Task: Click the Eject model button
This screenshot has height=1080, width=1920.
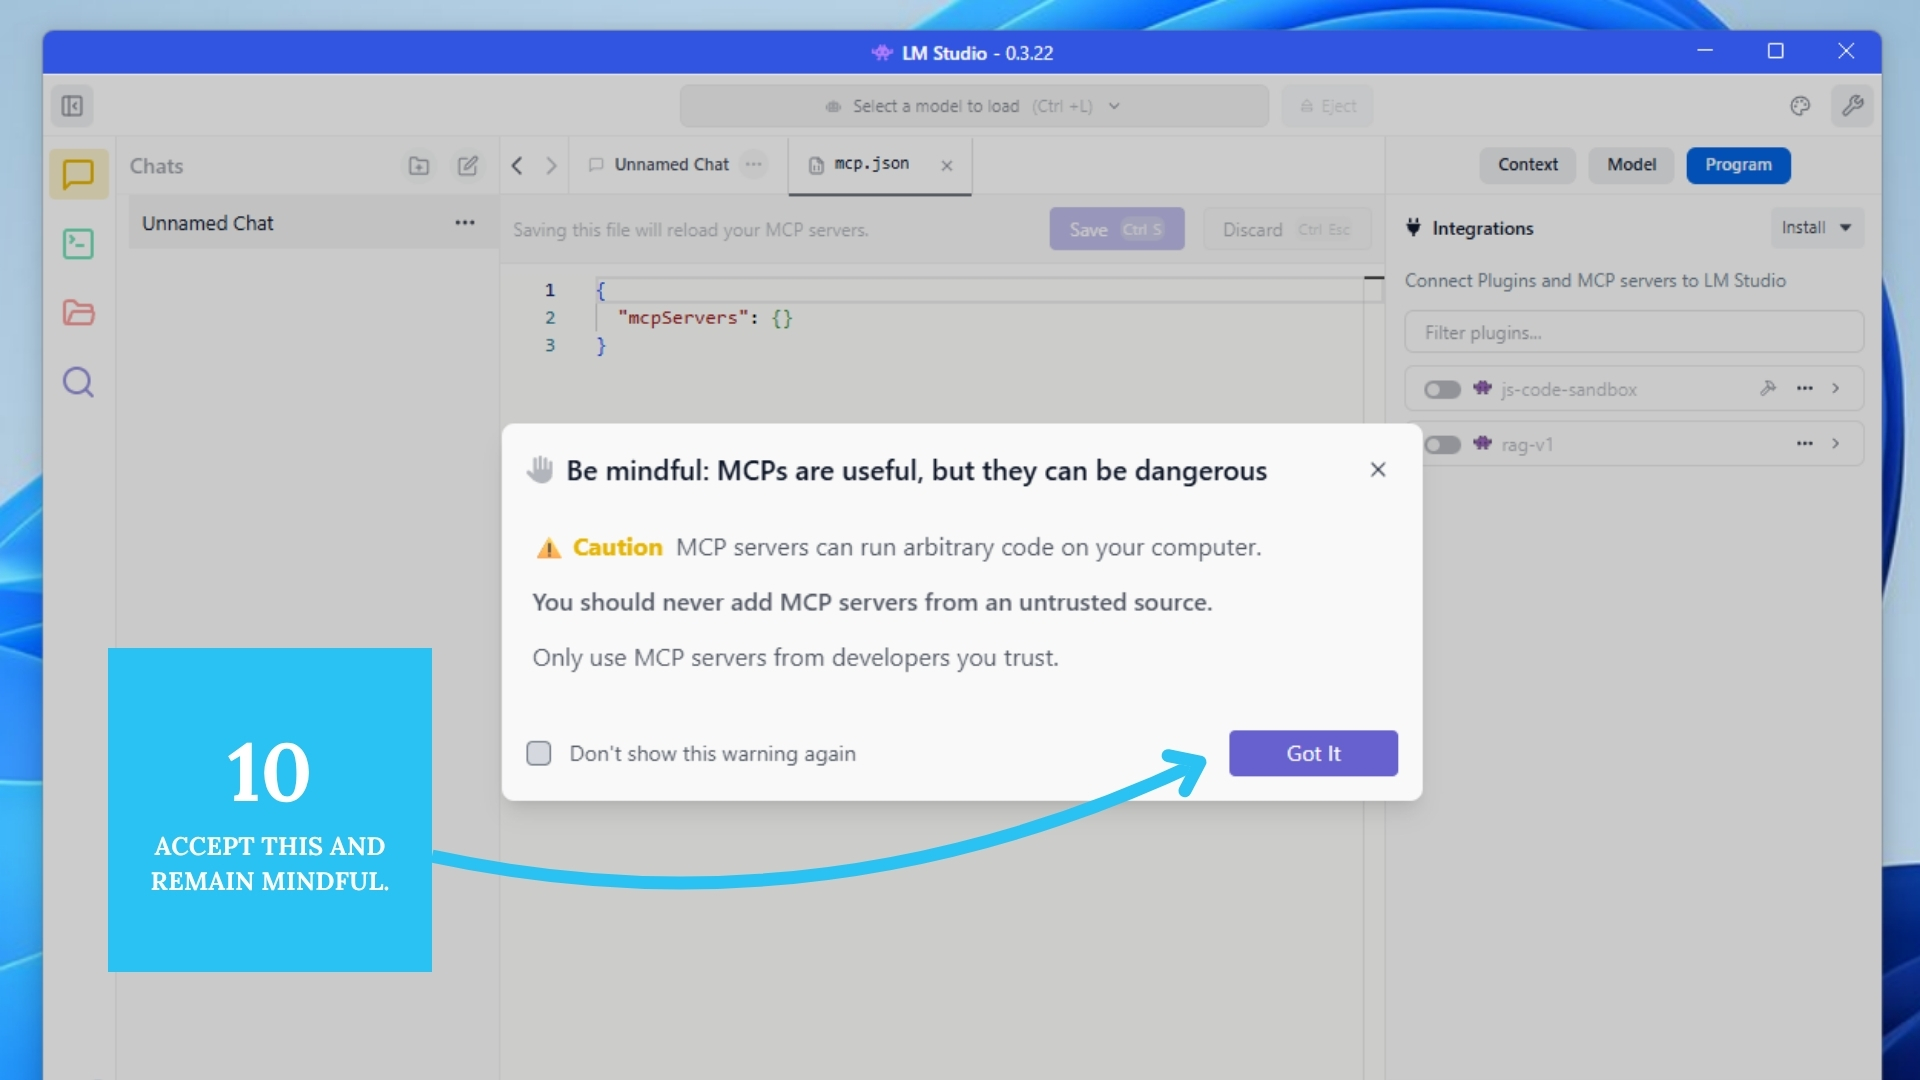Action: pyautogui.click(x=1327, y=106)
